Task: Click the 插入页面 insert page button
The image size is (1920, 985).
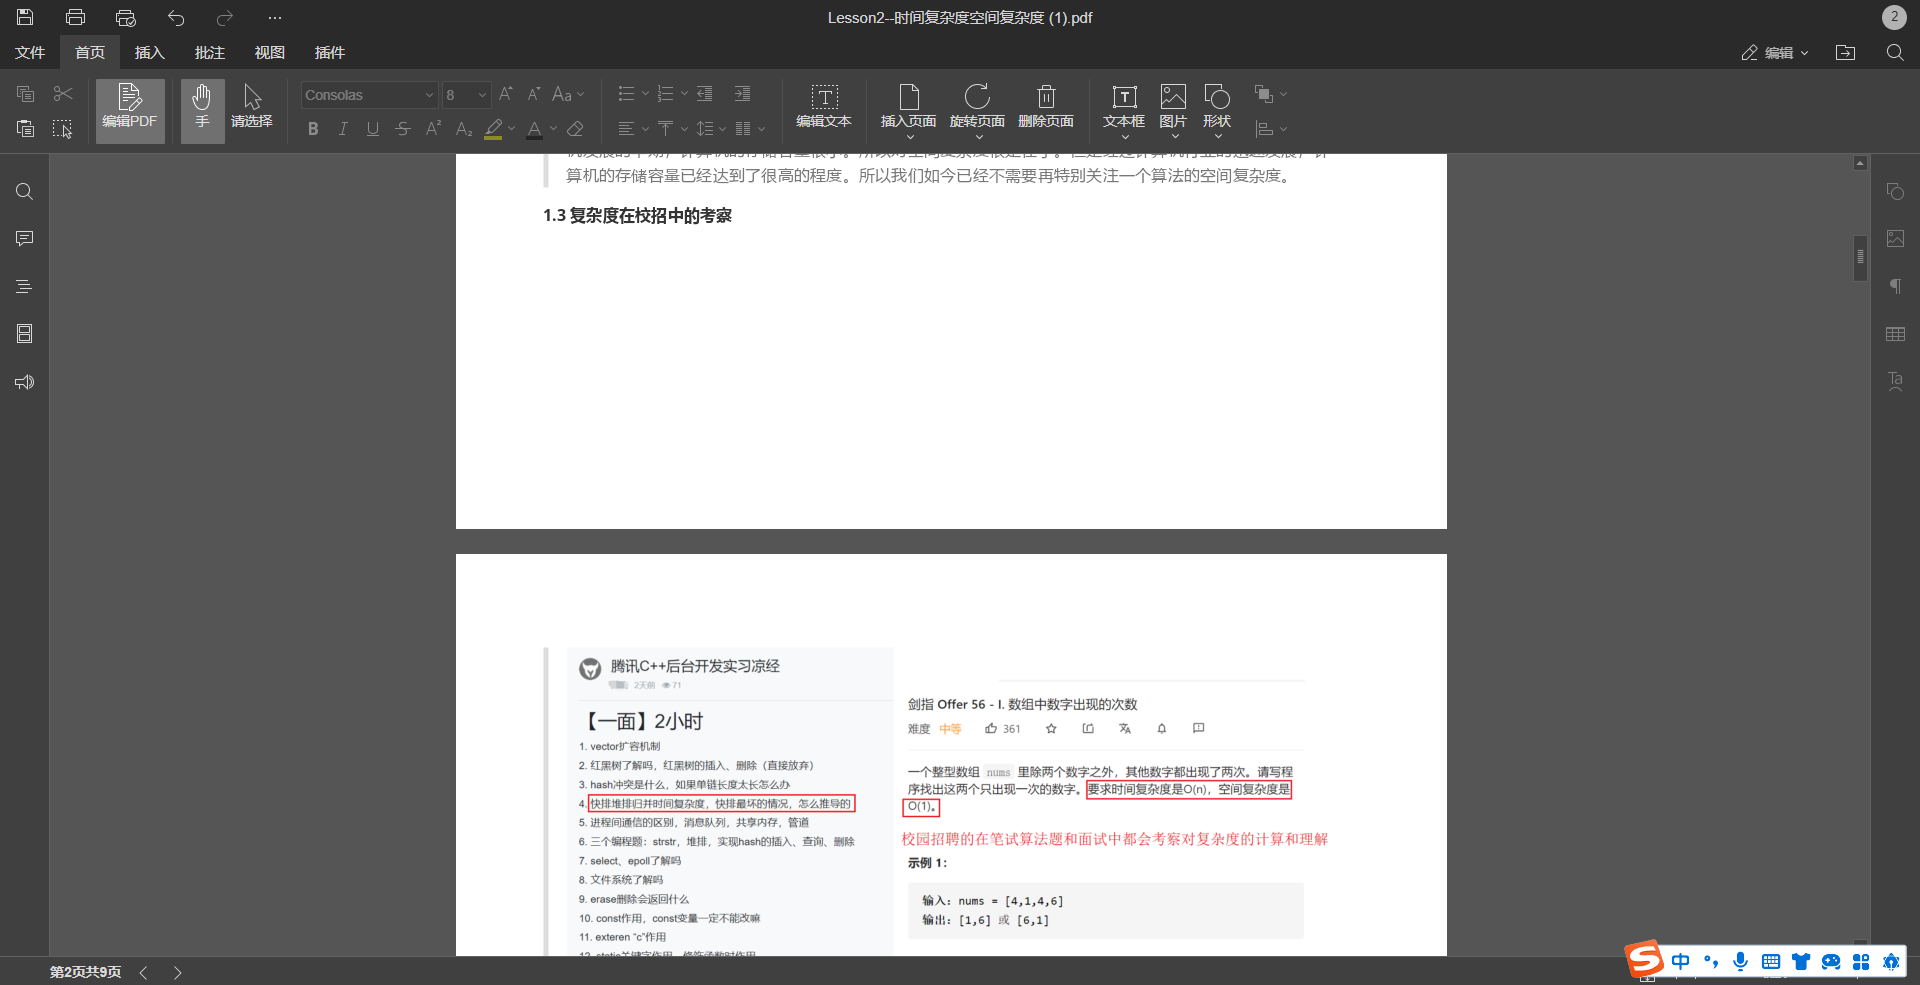Action: pyautogui.click(x=909, y=110)
